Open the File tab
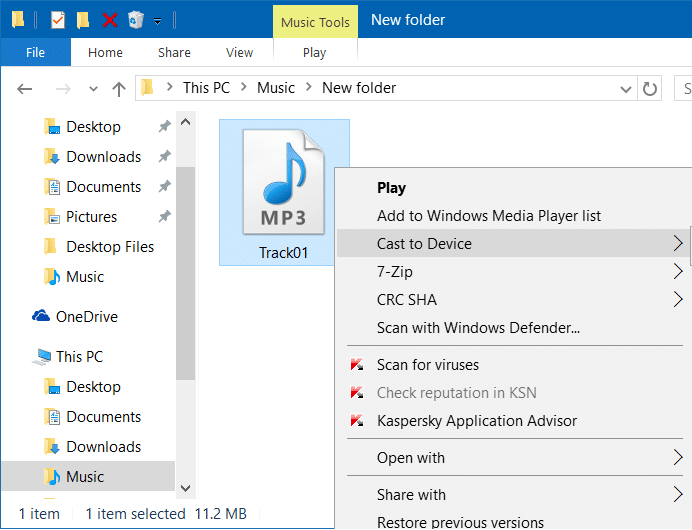692x530 pixels. point(35,53)
